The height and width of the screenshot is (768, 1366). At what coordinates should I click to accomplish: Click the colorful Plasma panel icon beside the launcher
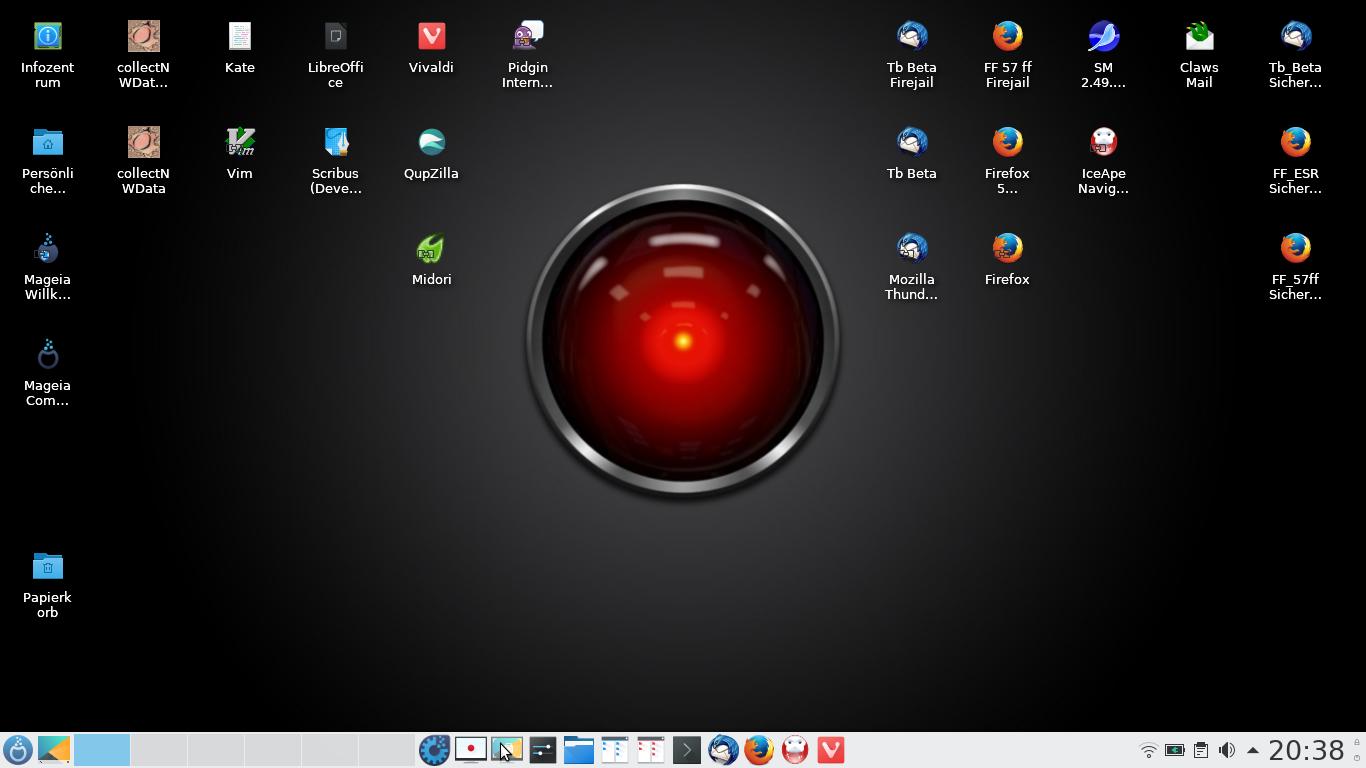coord(54,750)
